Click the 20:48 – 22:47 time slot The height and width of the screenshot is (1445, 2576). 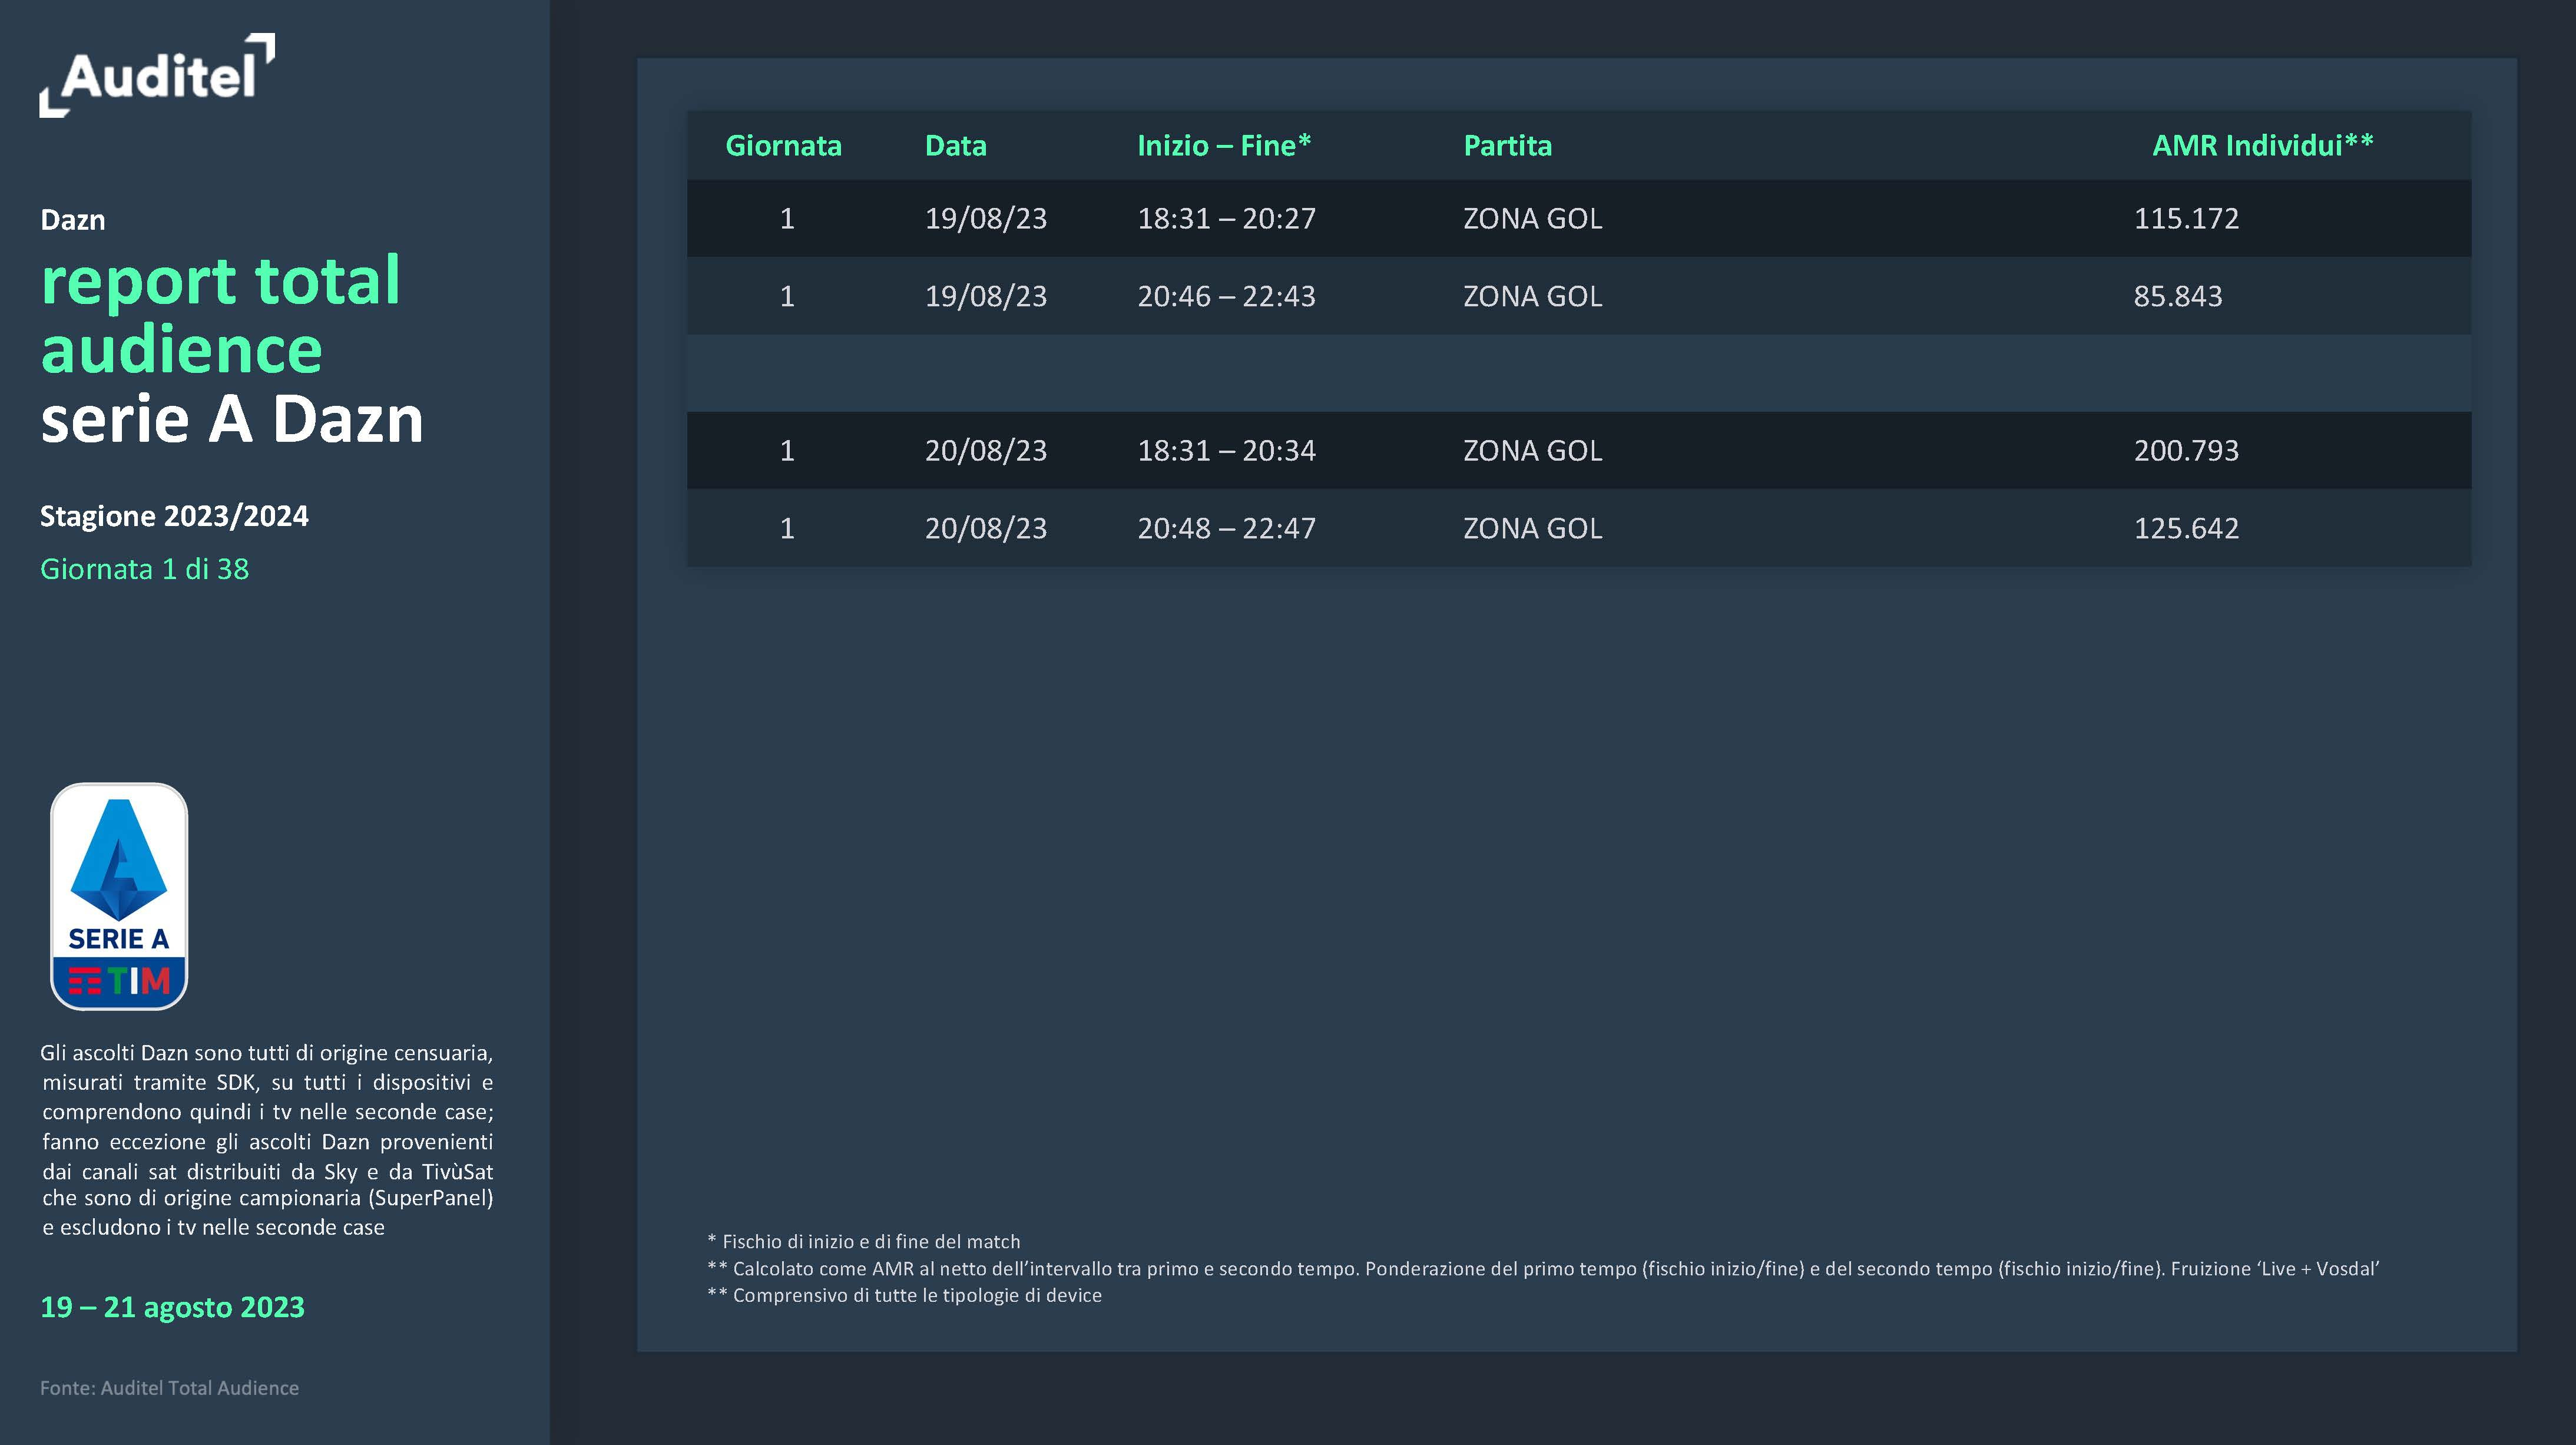1226,529
